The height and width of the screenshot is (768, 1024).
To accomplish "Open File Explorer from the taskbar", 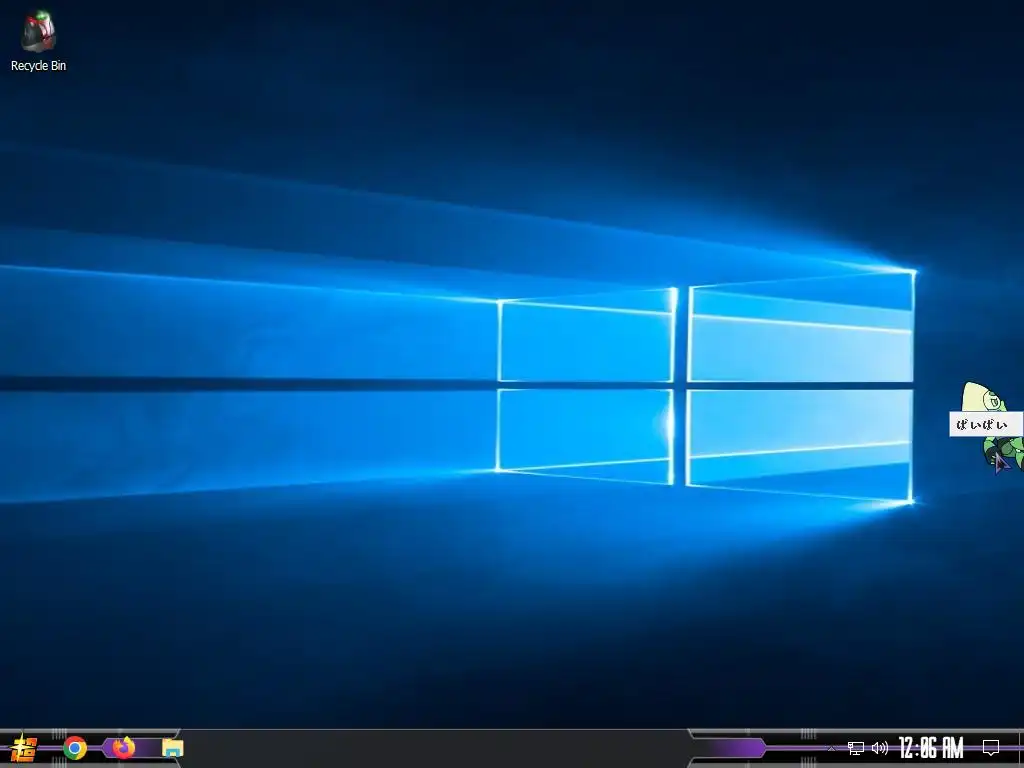I will click(172, 748).
